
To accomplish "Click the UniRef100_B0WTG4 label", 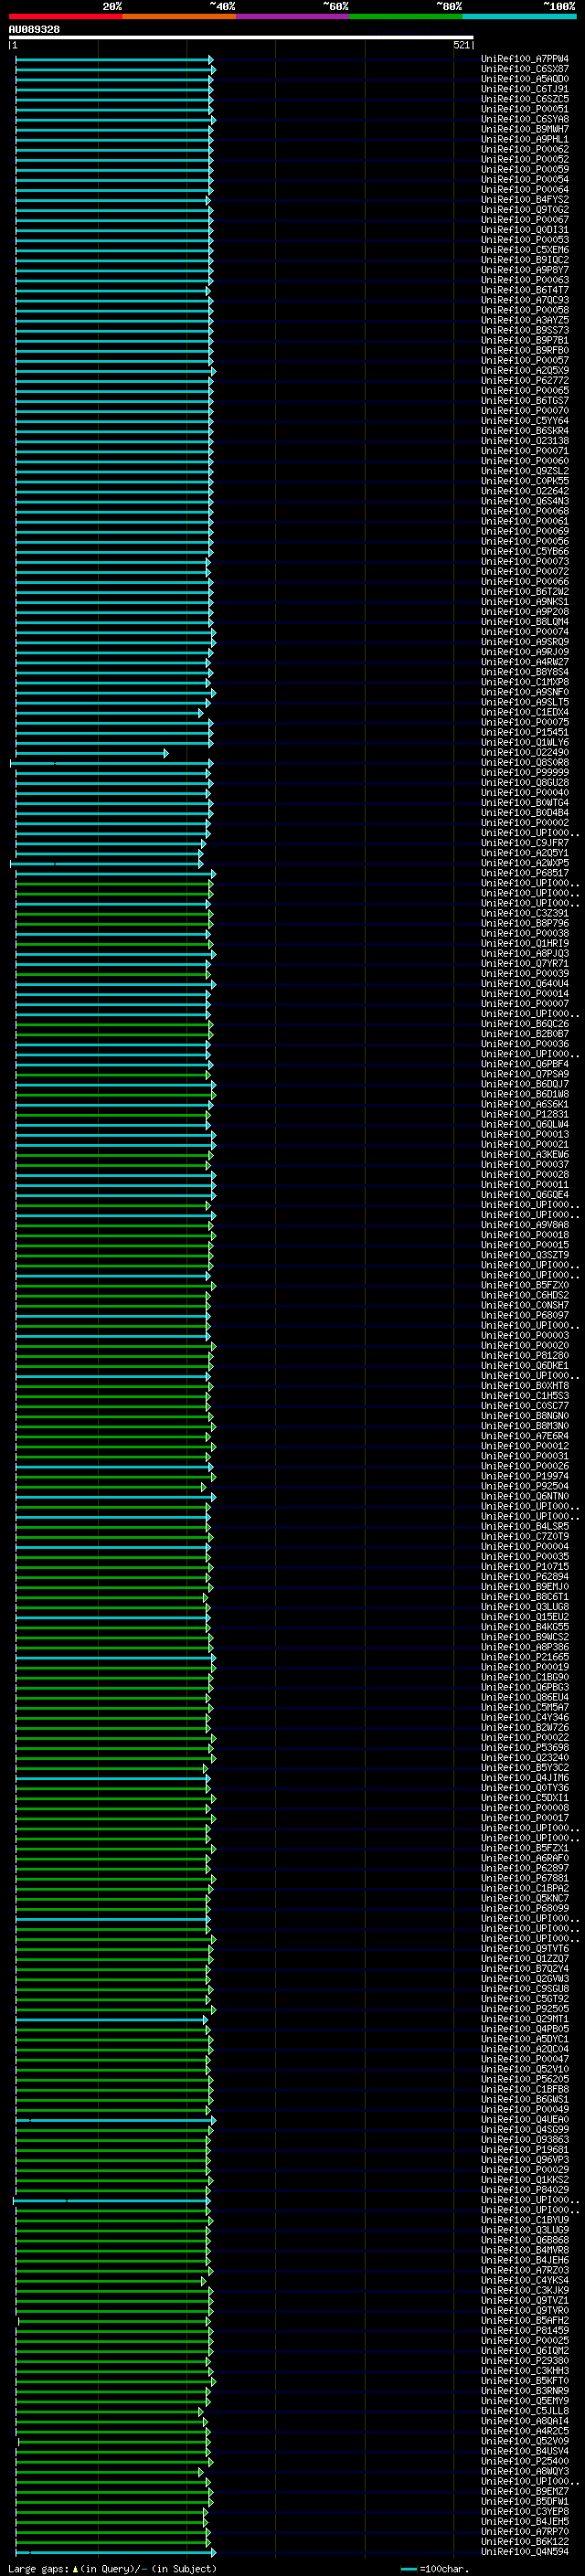I will (525, 803).
